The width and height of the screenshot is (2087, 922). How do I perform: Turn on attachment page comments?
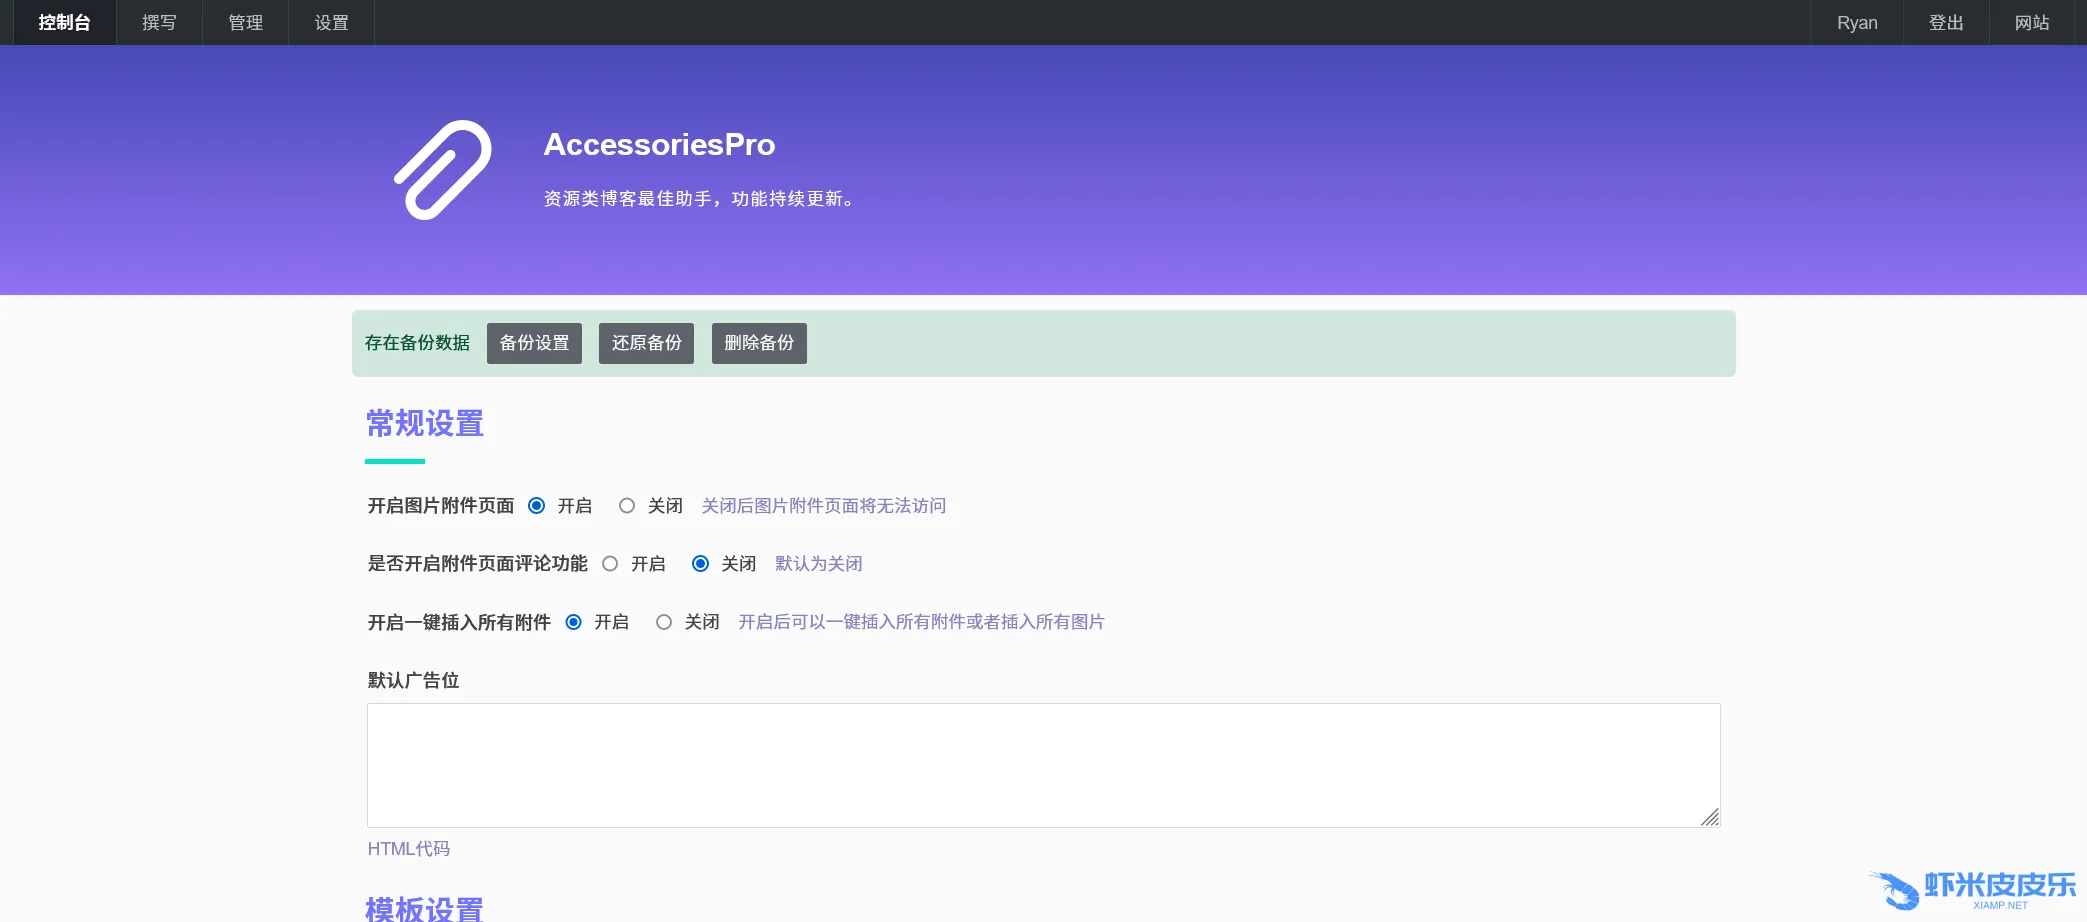pyautogui.click(x=610, y=564)
